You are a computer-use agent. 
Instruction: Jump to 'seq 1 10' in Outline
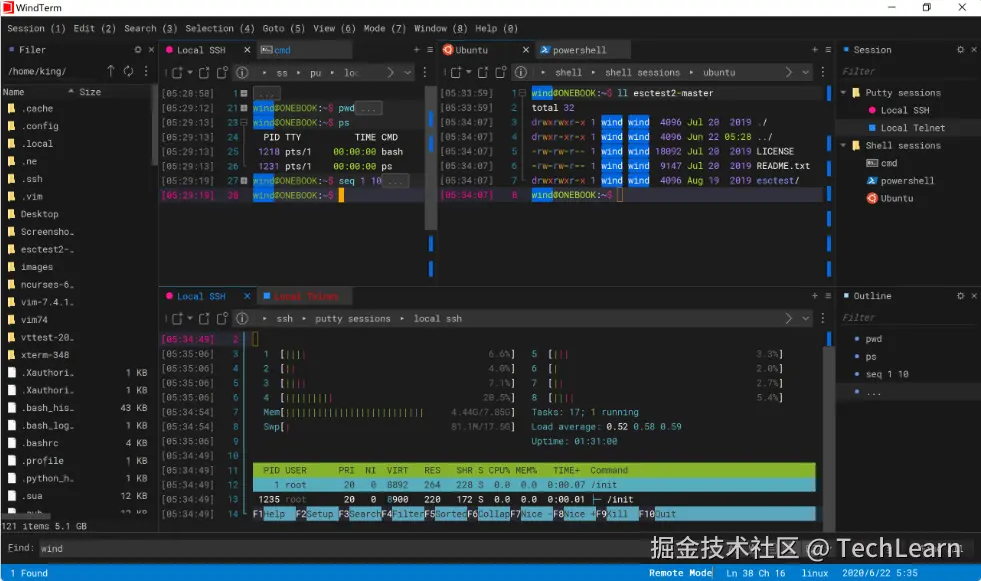tap(887, 374)
